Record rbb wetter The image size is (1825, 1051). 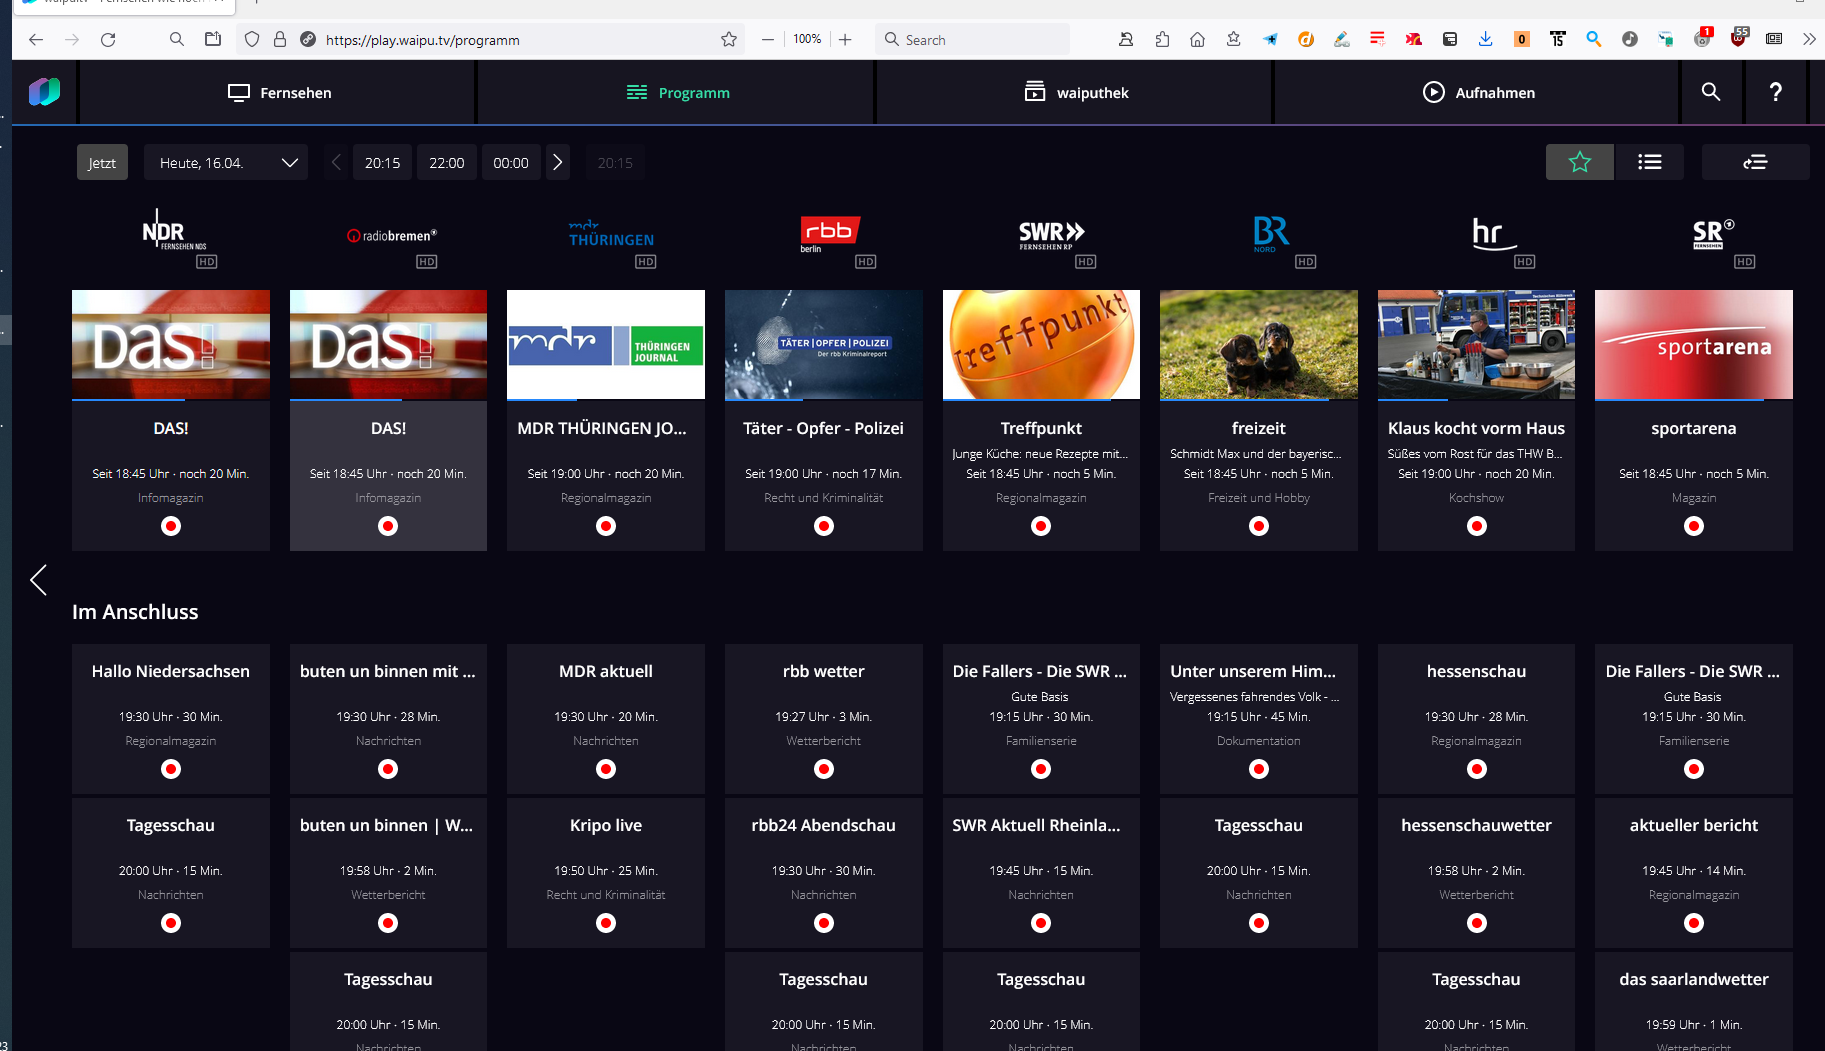(x=824, y=769)
